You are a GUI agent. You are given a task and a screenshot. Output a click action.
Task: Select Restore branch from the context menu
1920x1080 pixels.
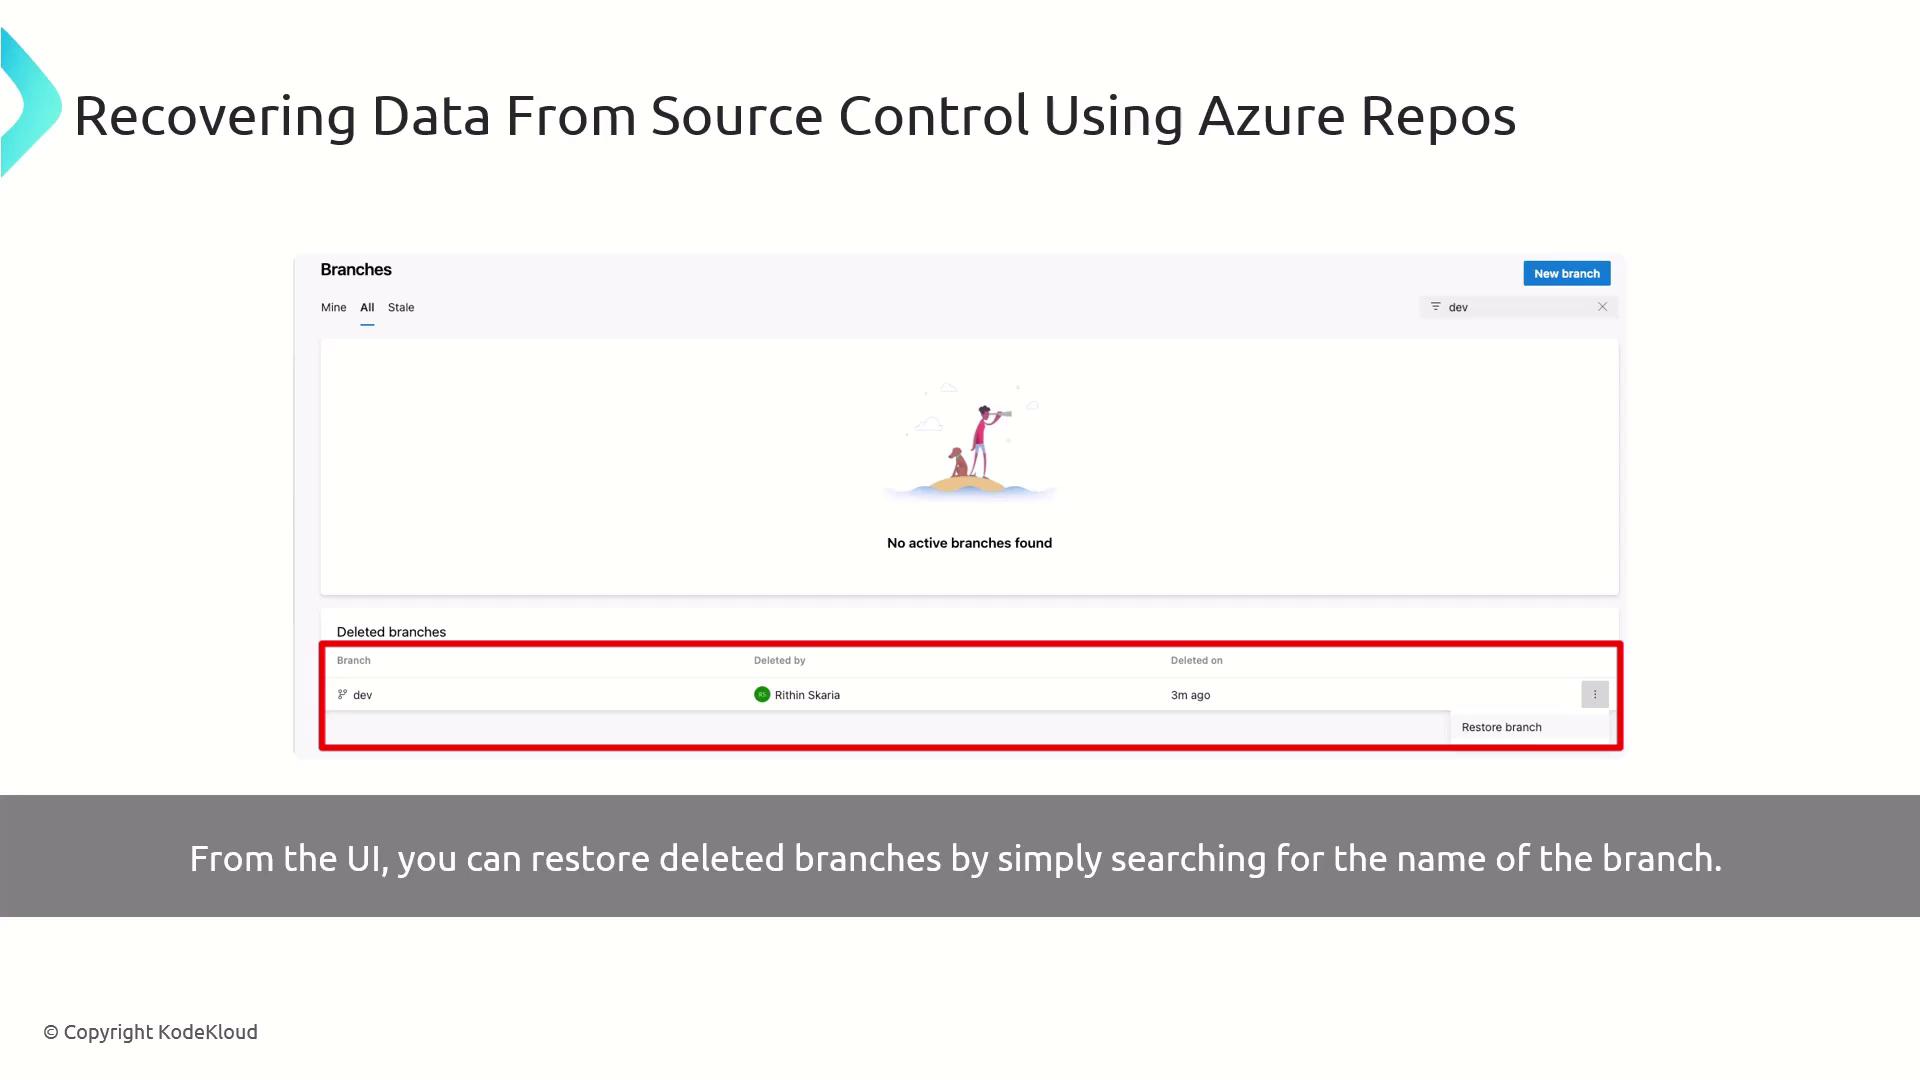[x=1501, y=727]
